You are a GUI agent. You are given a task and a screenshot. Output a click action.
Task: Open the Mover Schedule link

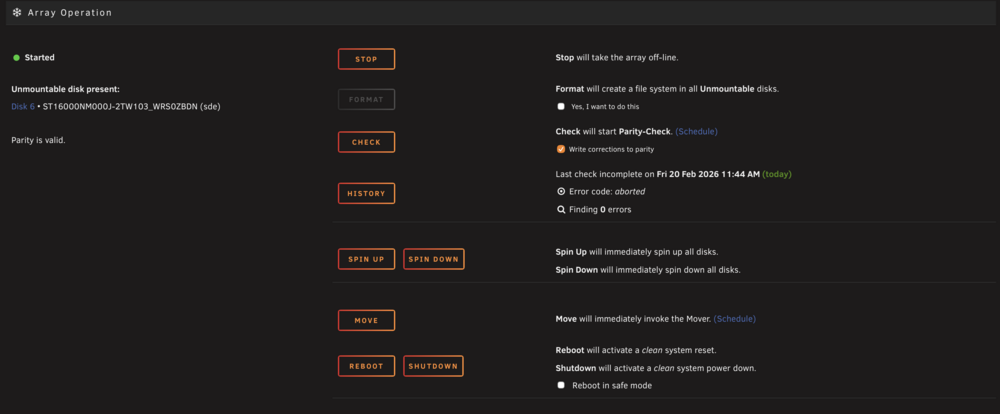(735, 318)
